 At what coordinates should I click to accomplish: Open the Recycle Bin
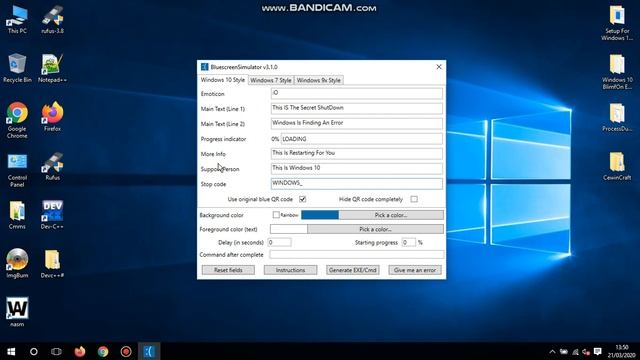[17, 68]
